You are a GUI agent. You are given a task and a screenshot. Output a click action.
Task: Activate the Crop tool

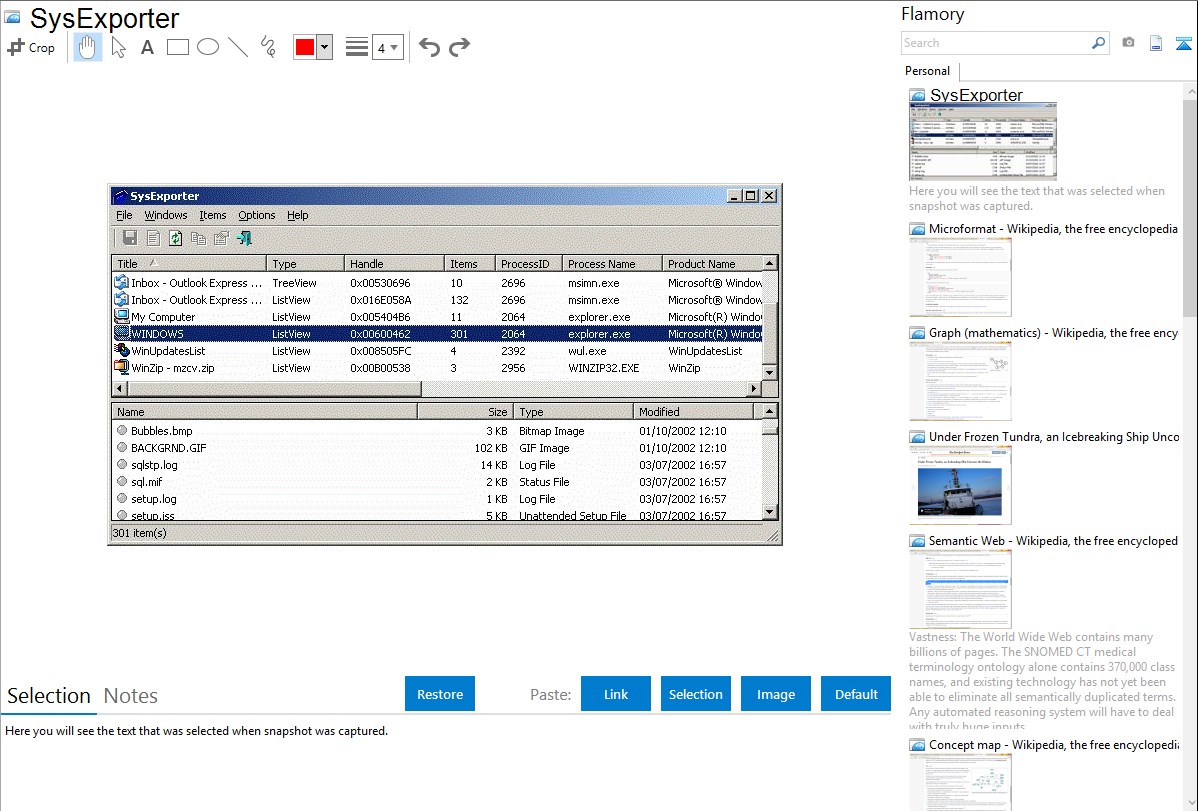(x=31, y=47)
